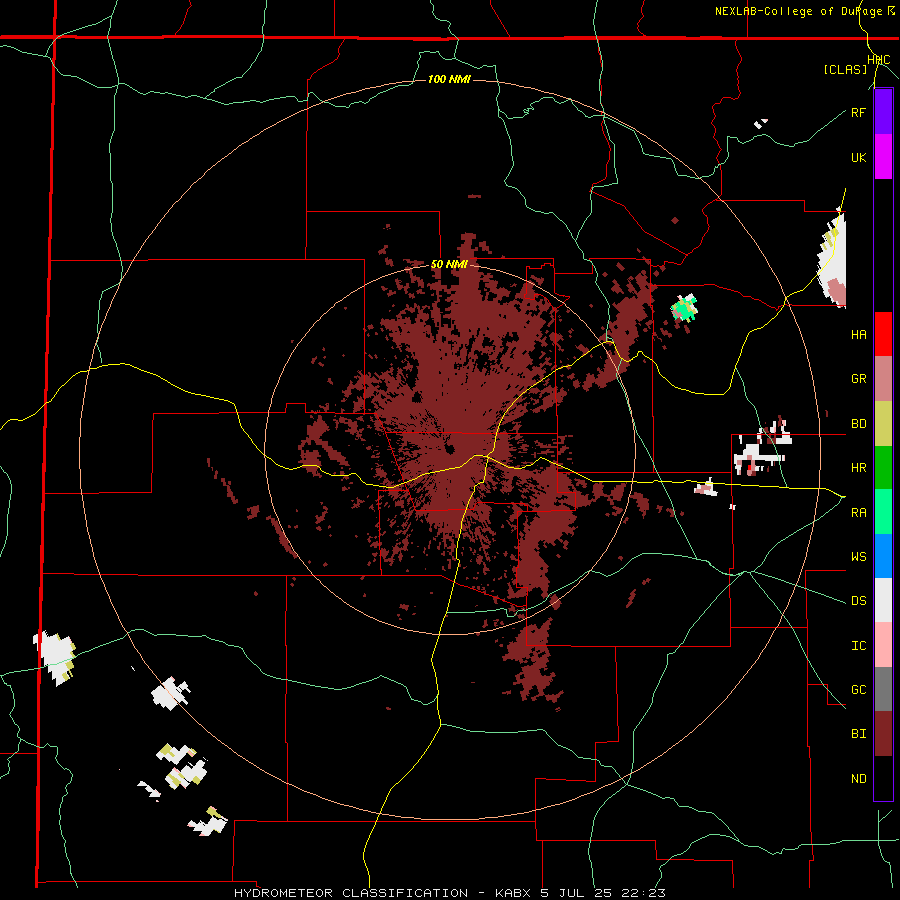This screenshot has height=900, width=900.
Task: Select the HR legend label
Action: click(858, 468)
